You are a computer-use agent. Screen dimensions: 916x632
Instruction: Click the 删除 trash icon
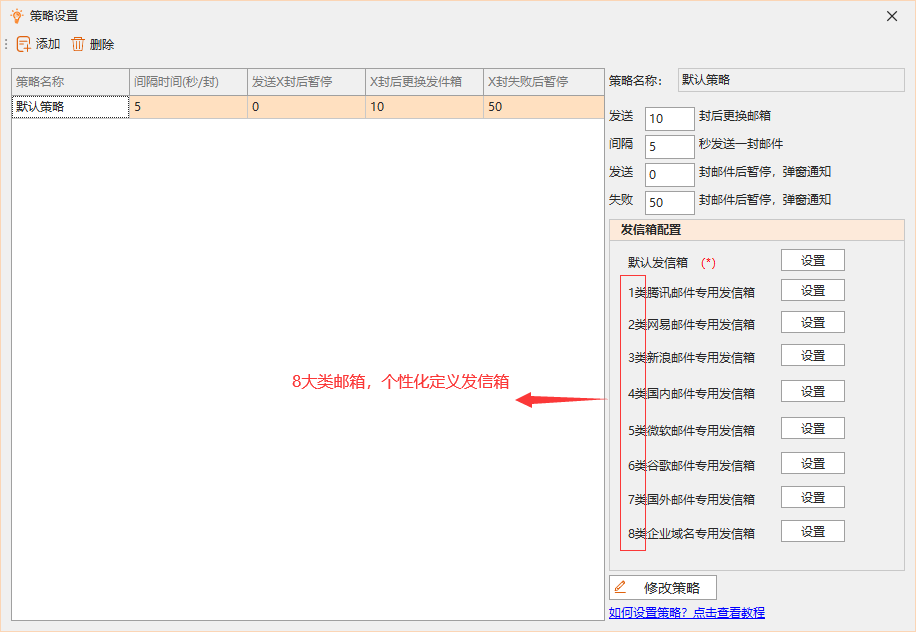pyautogui.click(x=78, y=44)
